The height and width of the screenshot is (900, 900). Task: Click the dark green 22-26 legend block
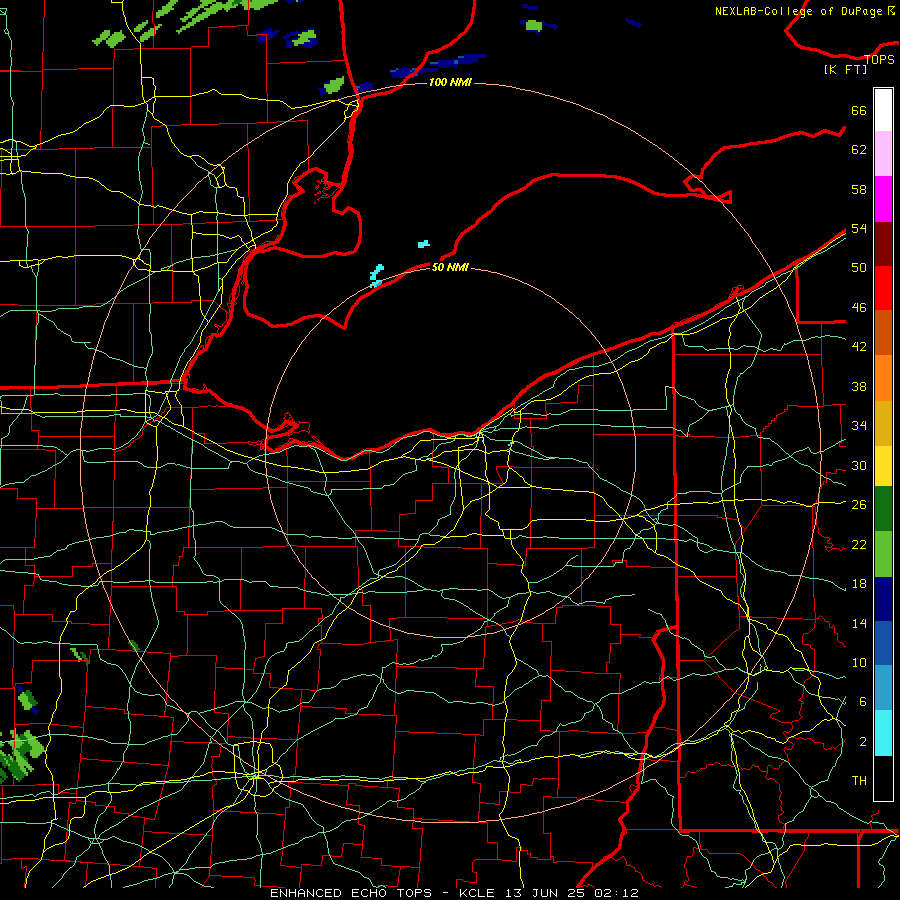[x=883, y=509]
